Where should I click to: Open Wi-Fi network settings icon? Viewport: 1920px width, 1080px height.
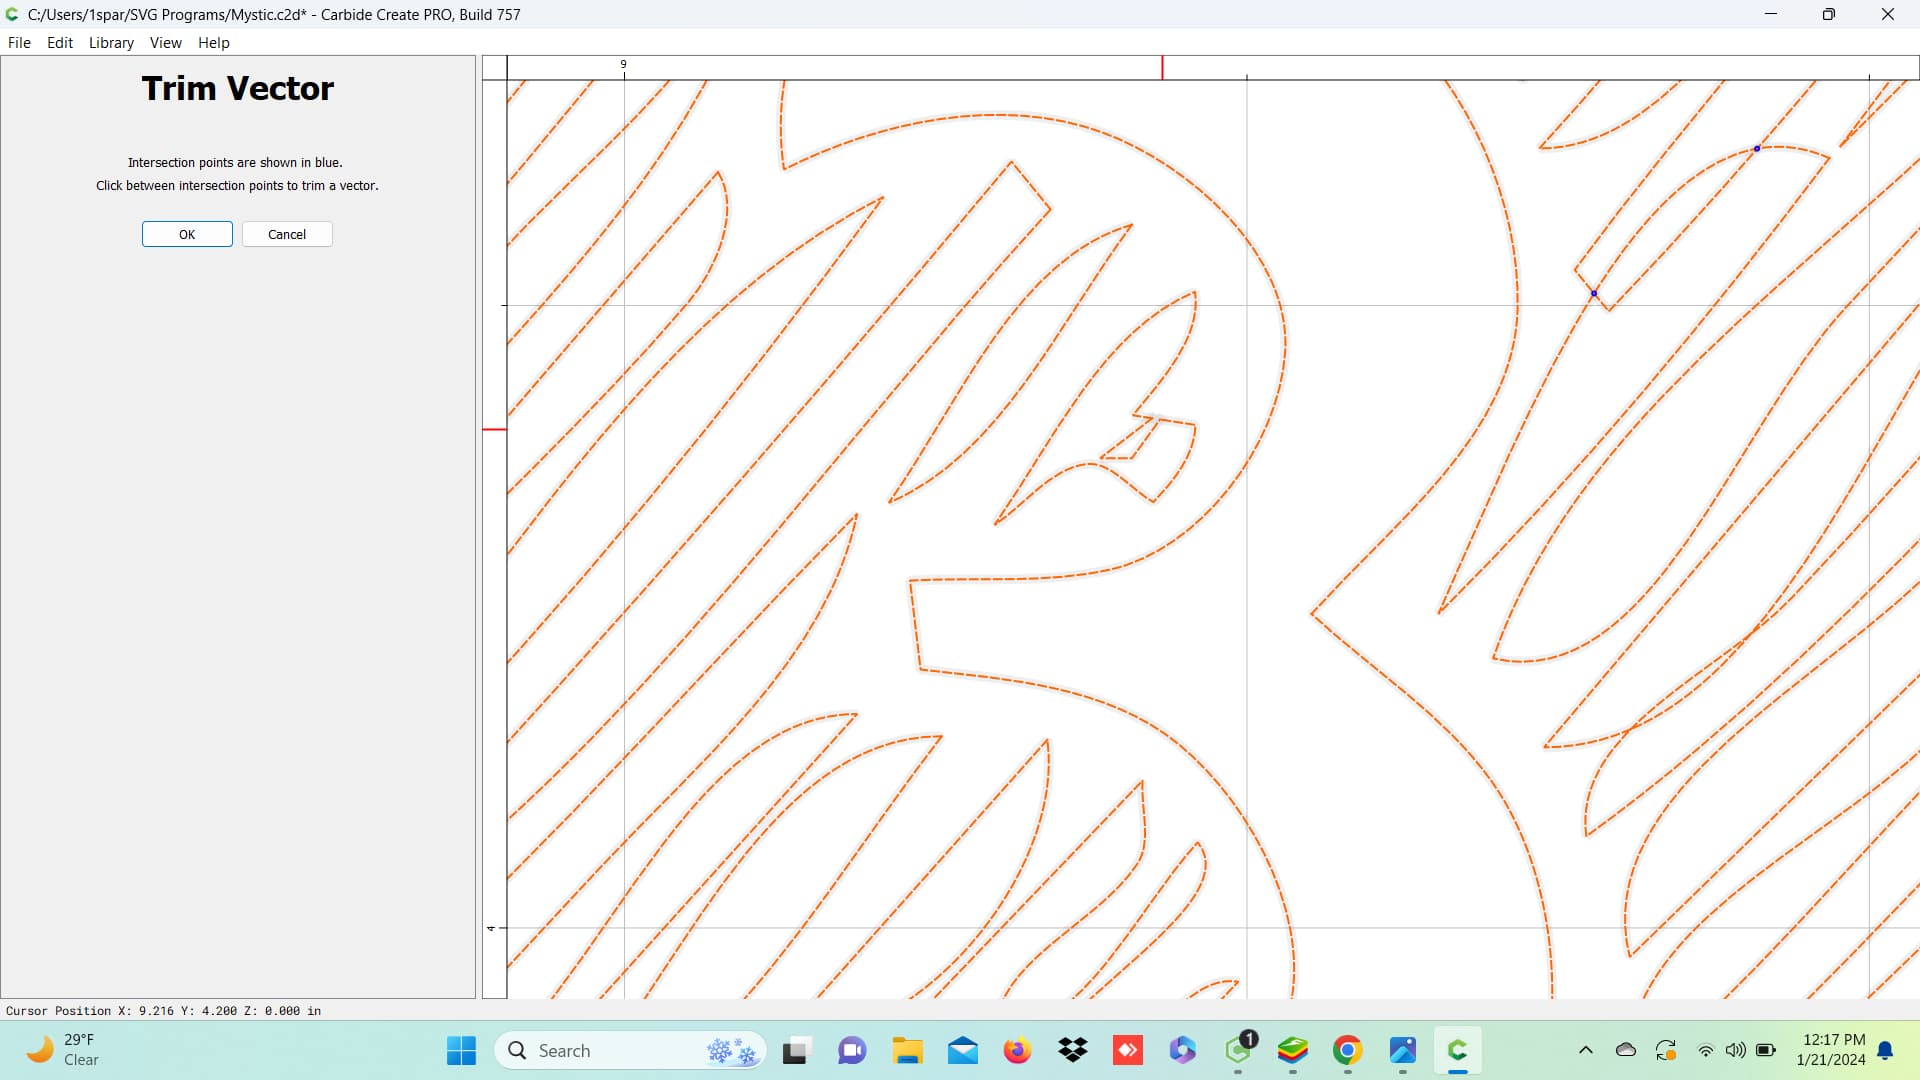click(1706, 1050)
